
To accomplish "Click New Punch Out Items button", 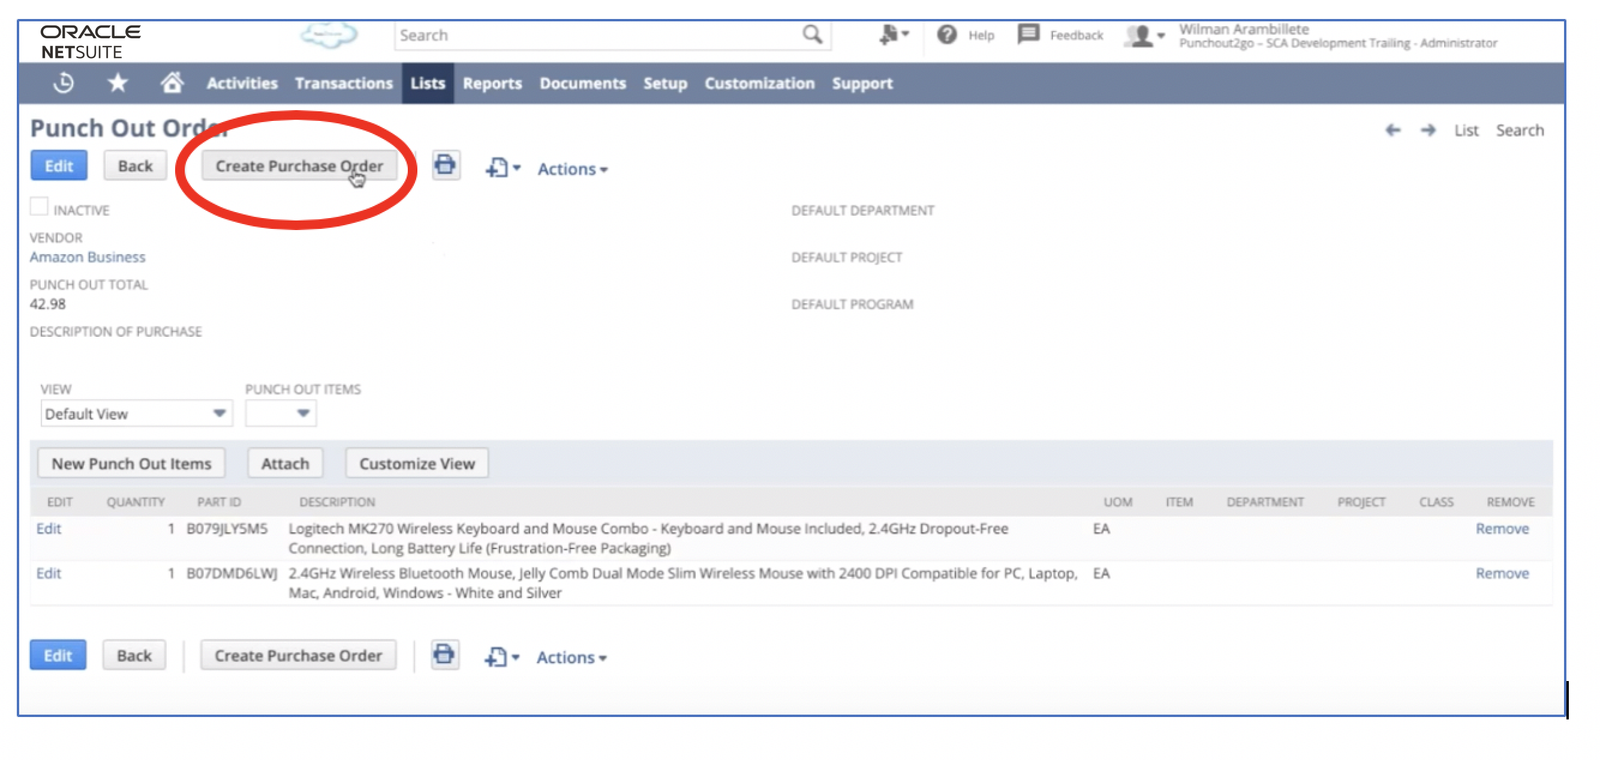I will coord(131,463).
